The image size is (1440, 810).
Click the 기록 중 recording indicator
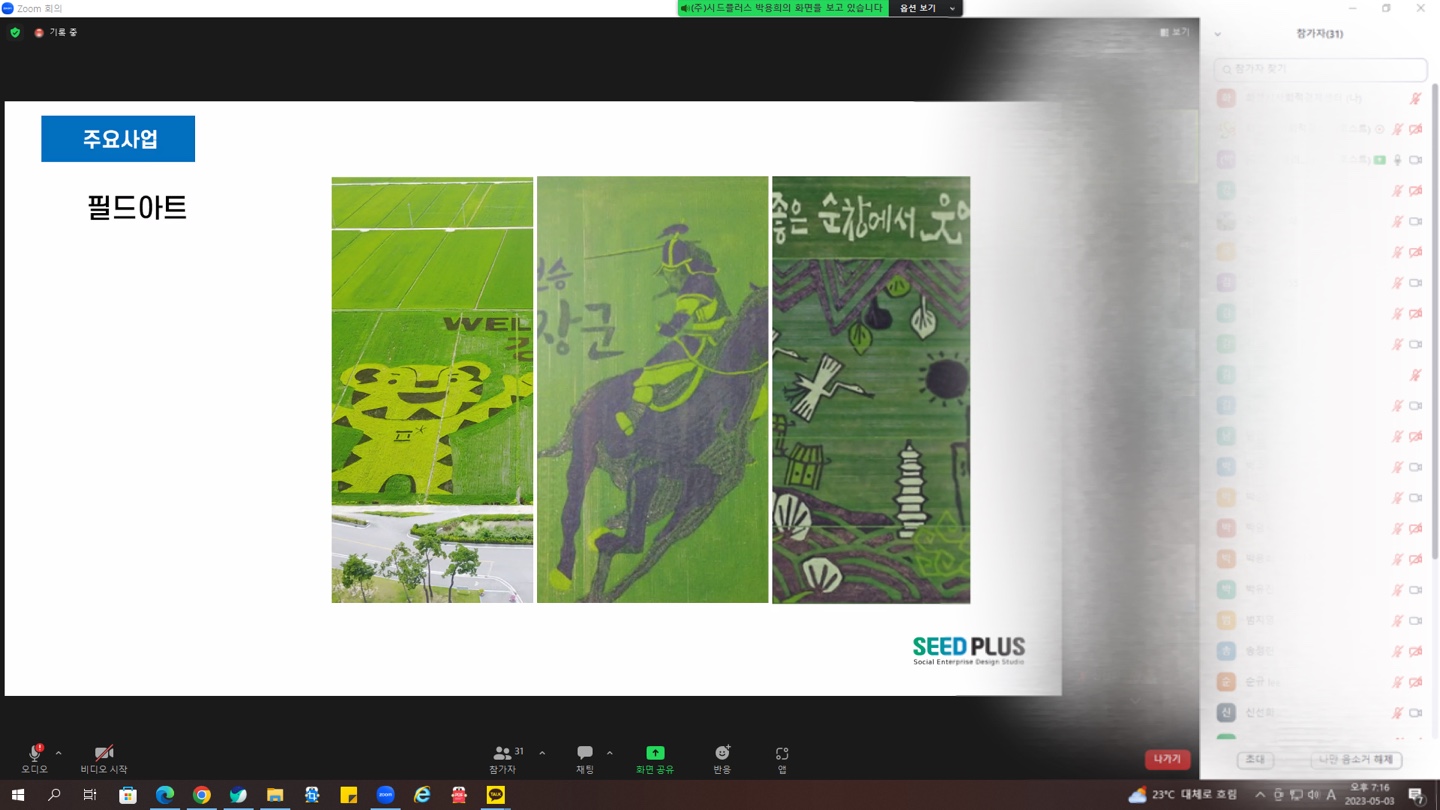click(56, 32)
